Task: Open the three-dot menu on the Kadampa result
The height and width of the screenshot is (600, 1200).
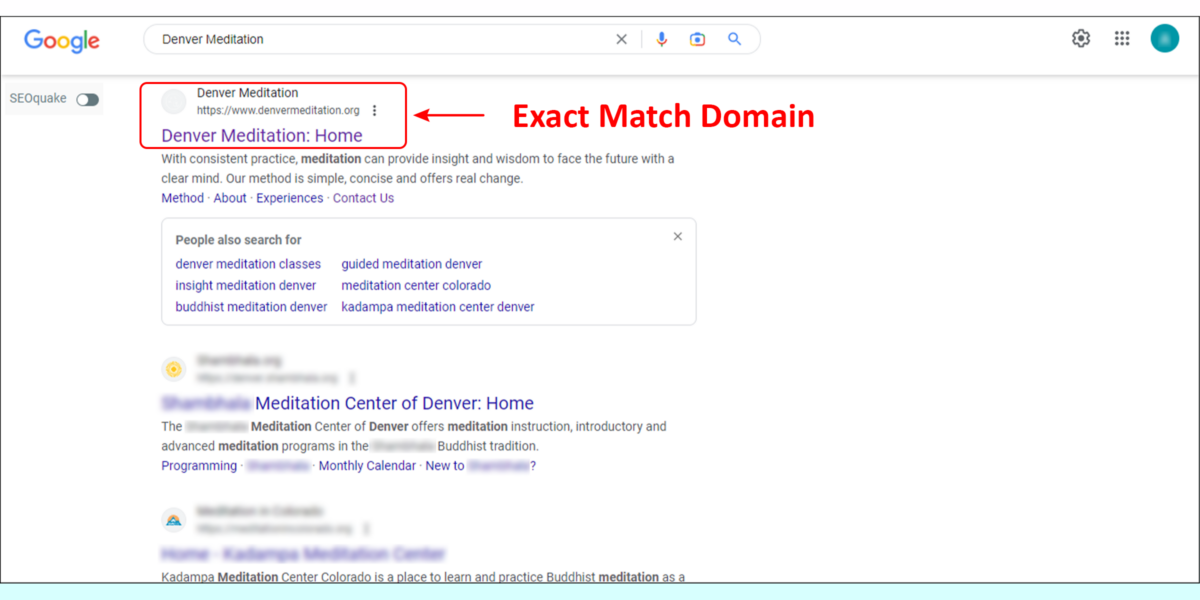Action: pyautogui.click(x=366, y=528)
